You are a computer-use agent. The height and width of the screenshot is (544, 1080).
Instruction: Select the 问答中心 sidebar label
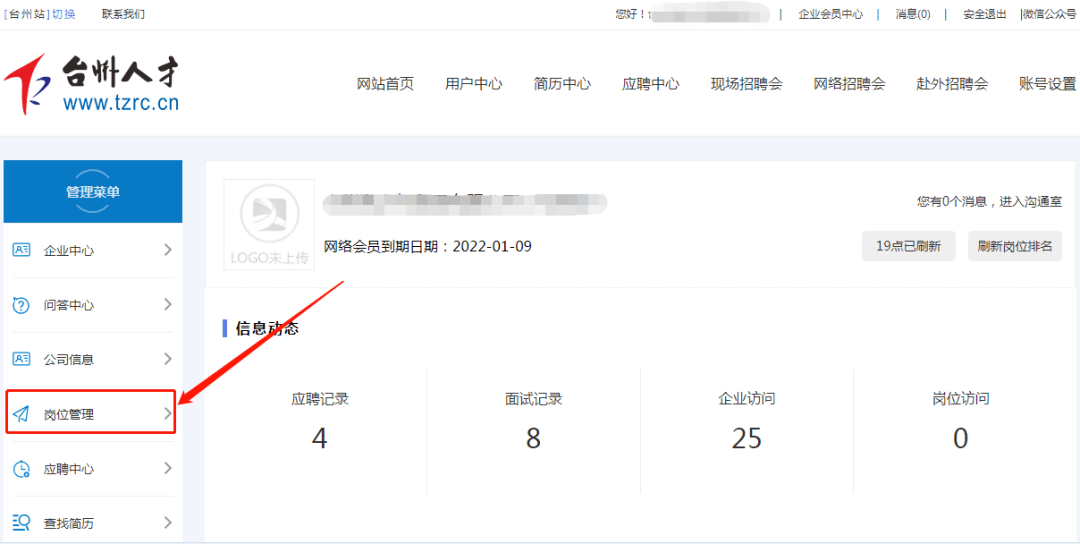pyautogui.click(x=69, y=305)
